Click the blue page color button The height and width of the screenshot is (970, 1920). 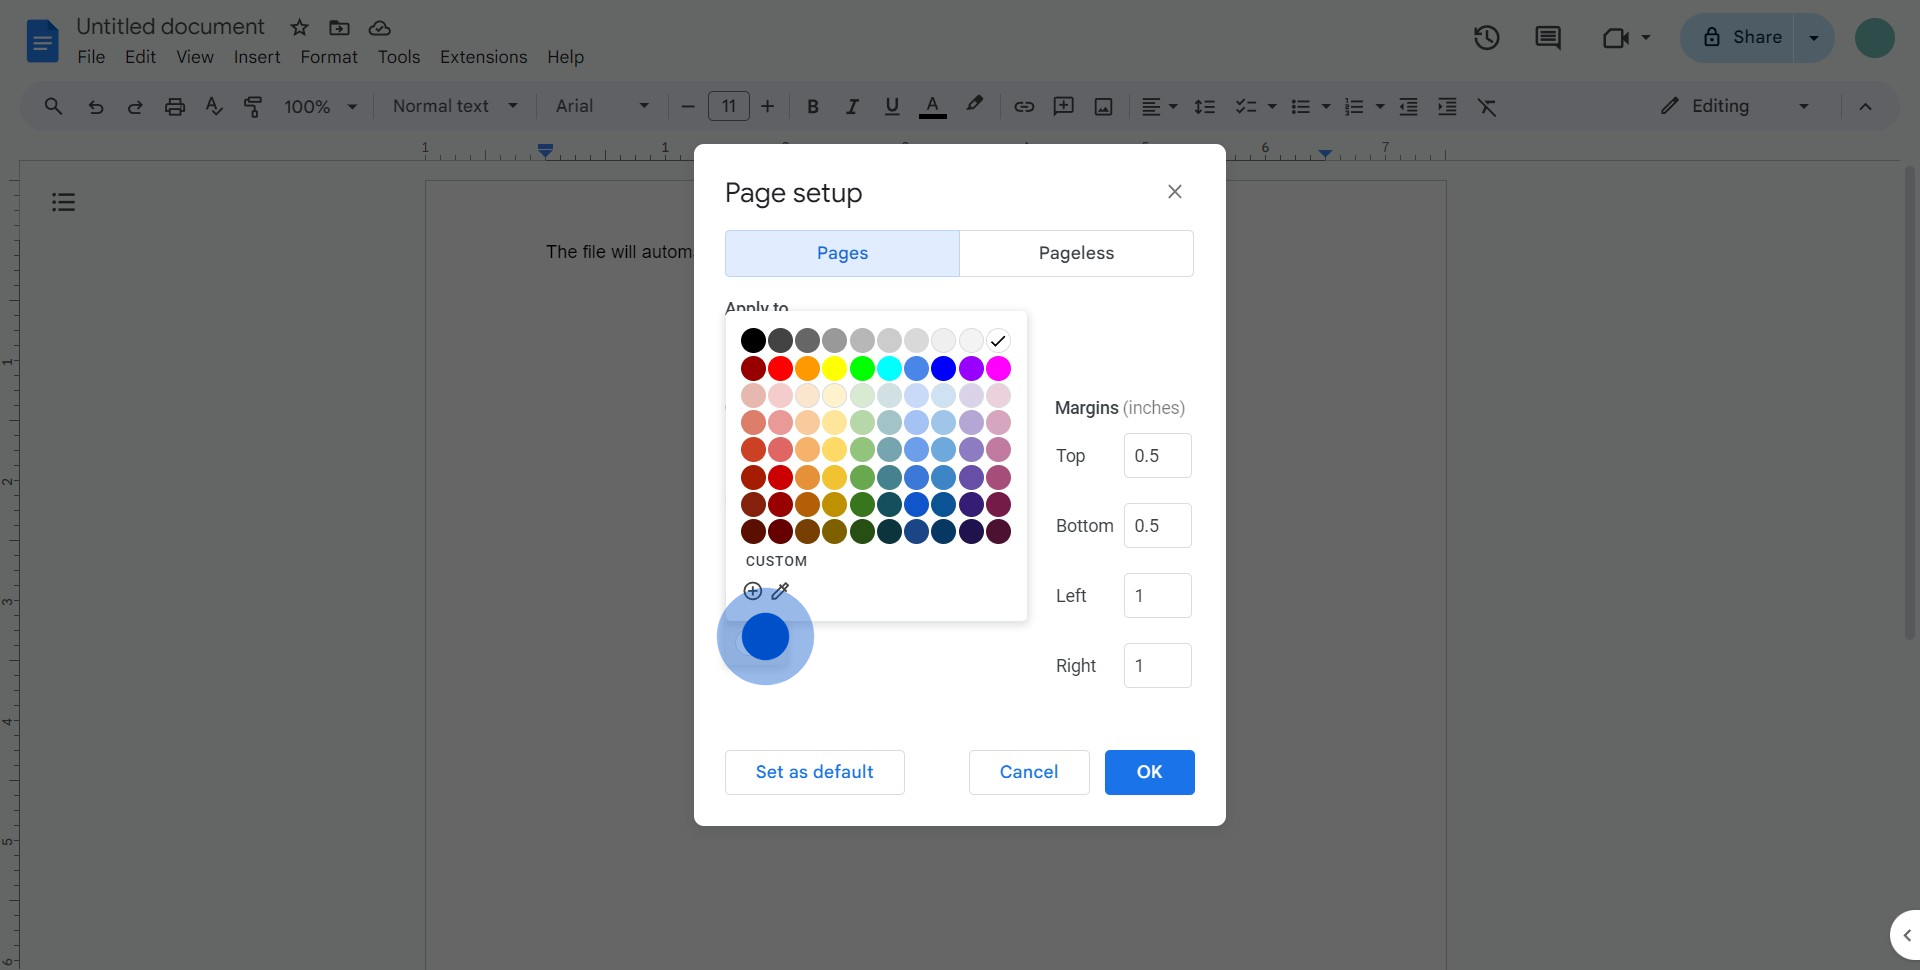765,637
